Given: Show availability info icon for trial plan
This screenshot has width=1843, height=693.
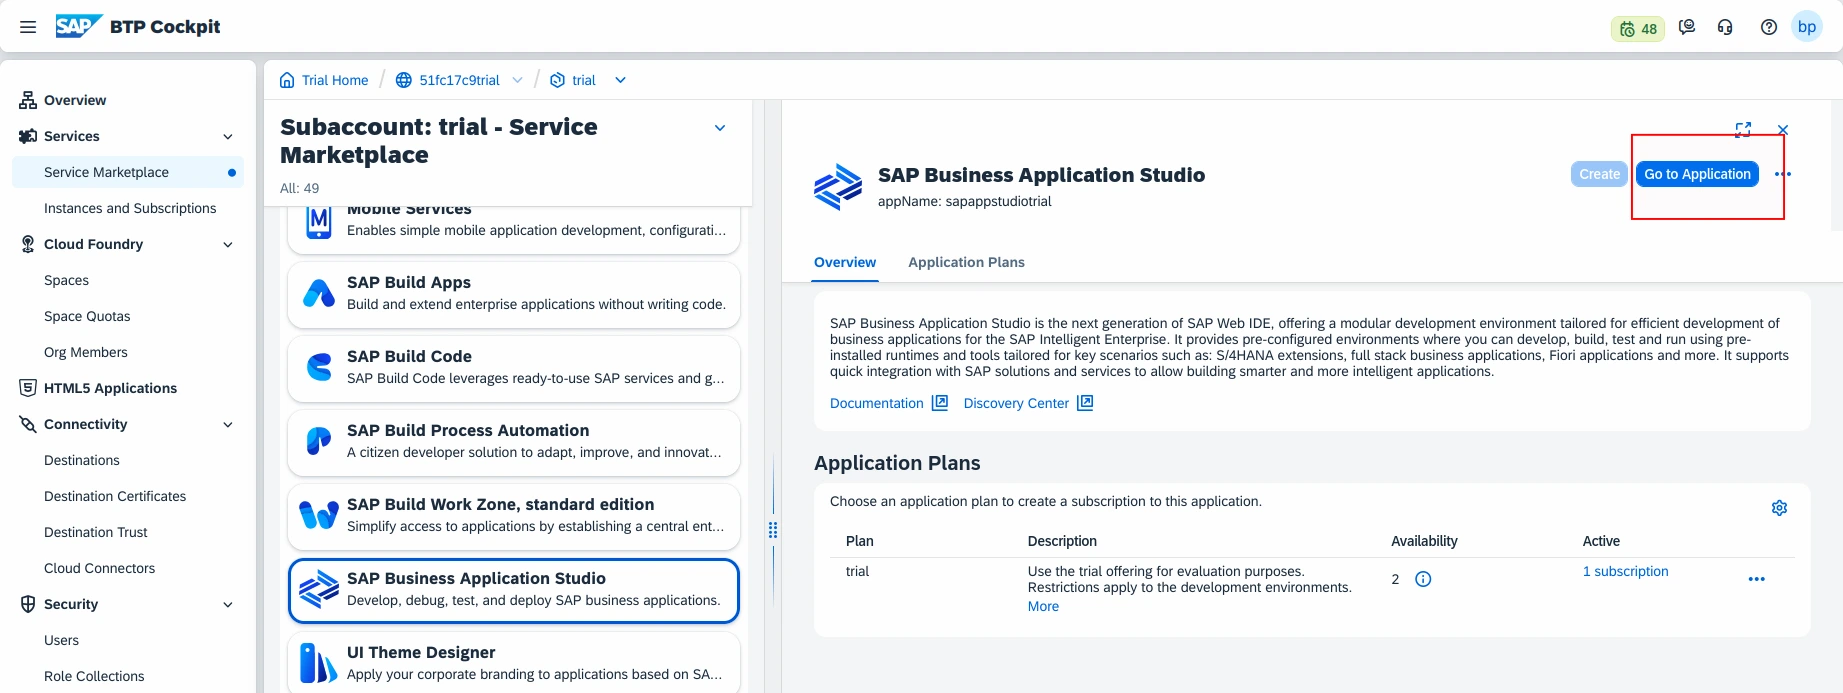Looking at the screenshot, I should 1423,579.
